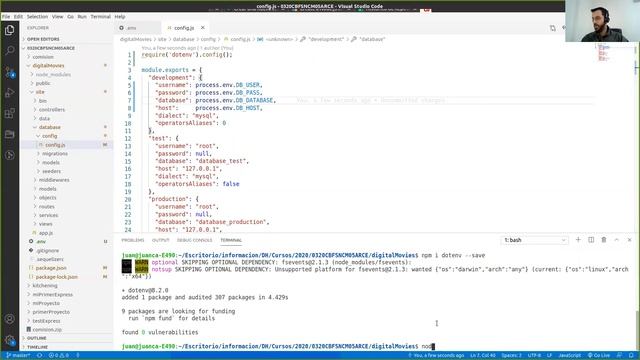The height and width of the screenshot is (360, 640).
Task: Open the Manage gear in activity bar
Action: coord(9,340)
